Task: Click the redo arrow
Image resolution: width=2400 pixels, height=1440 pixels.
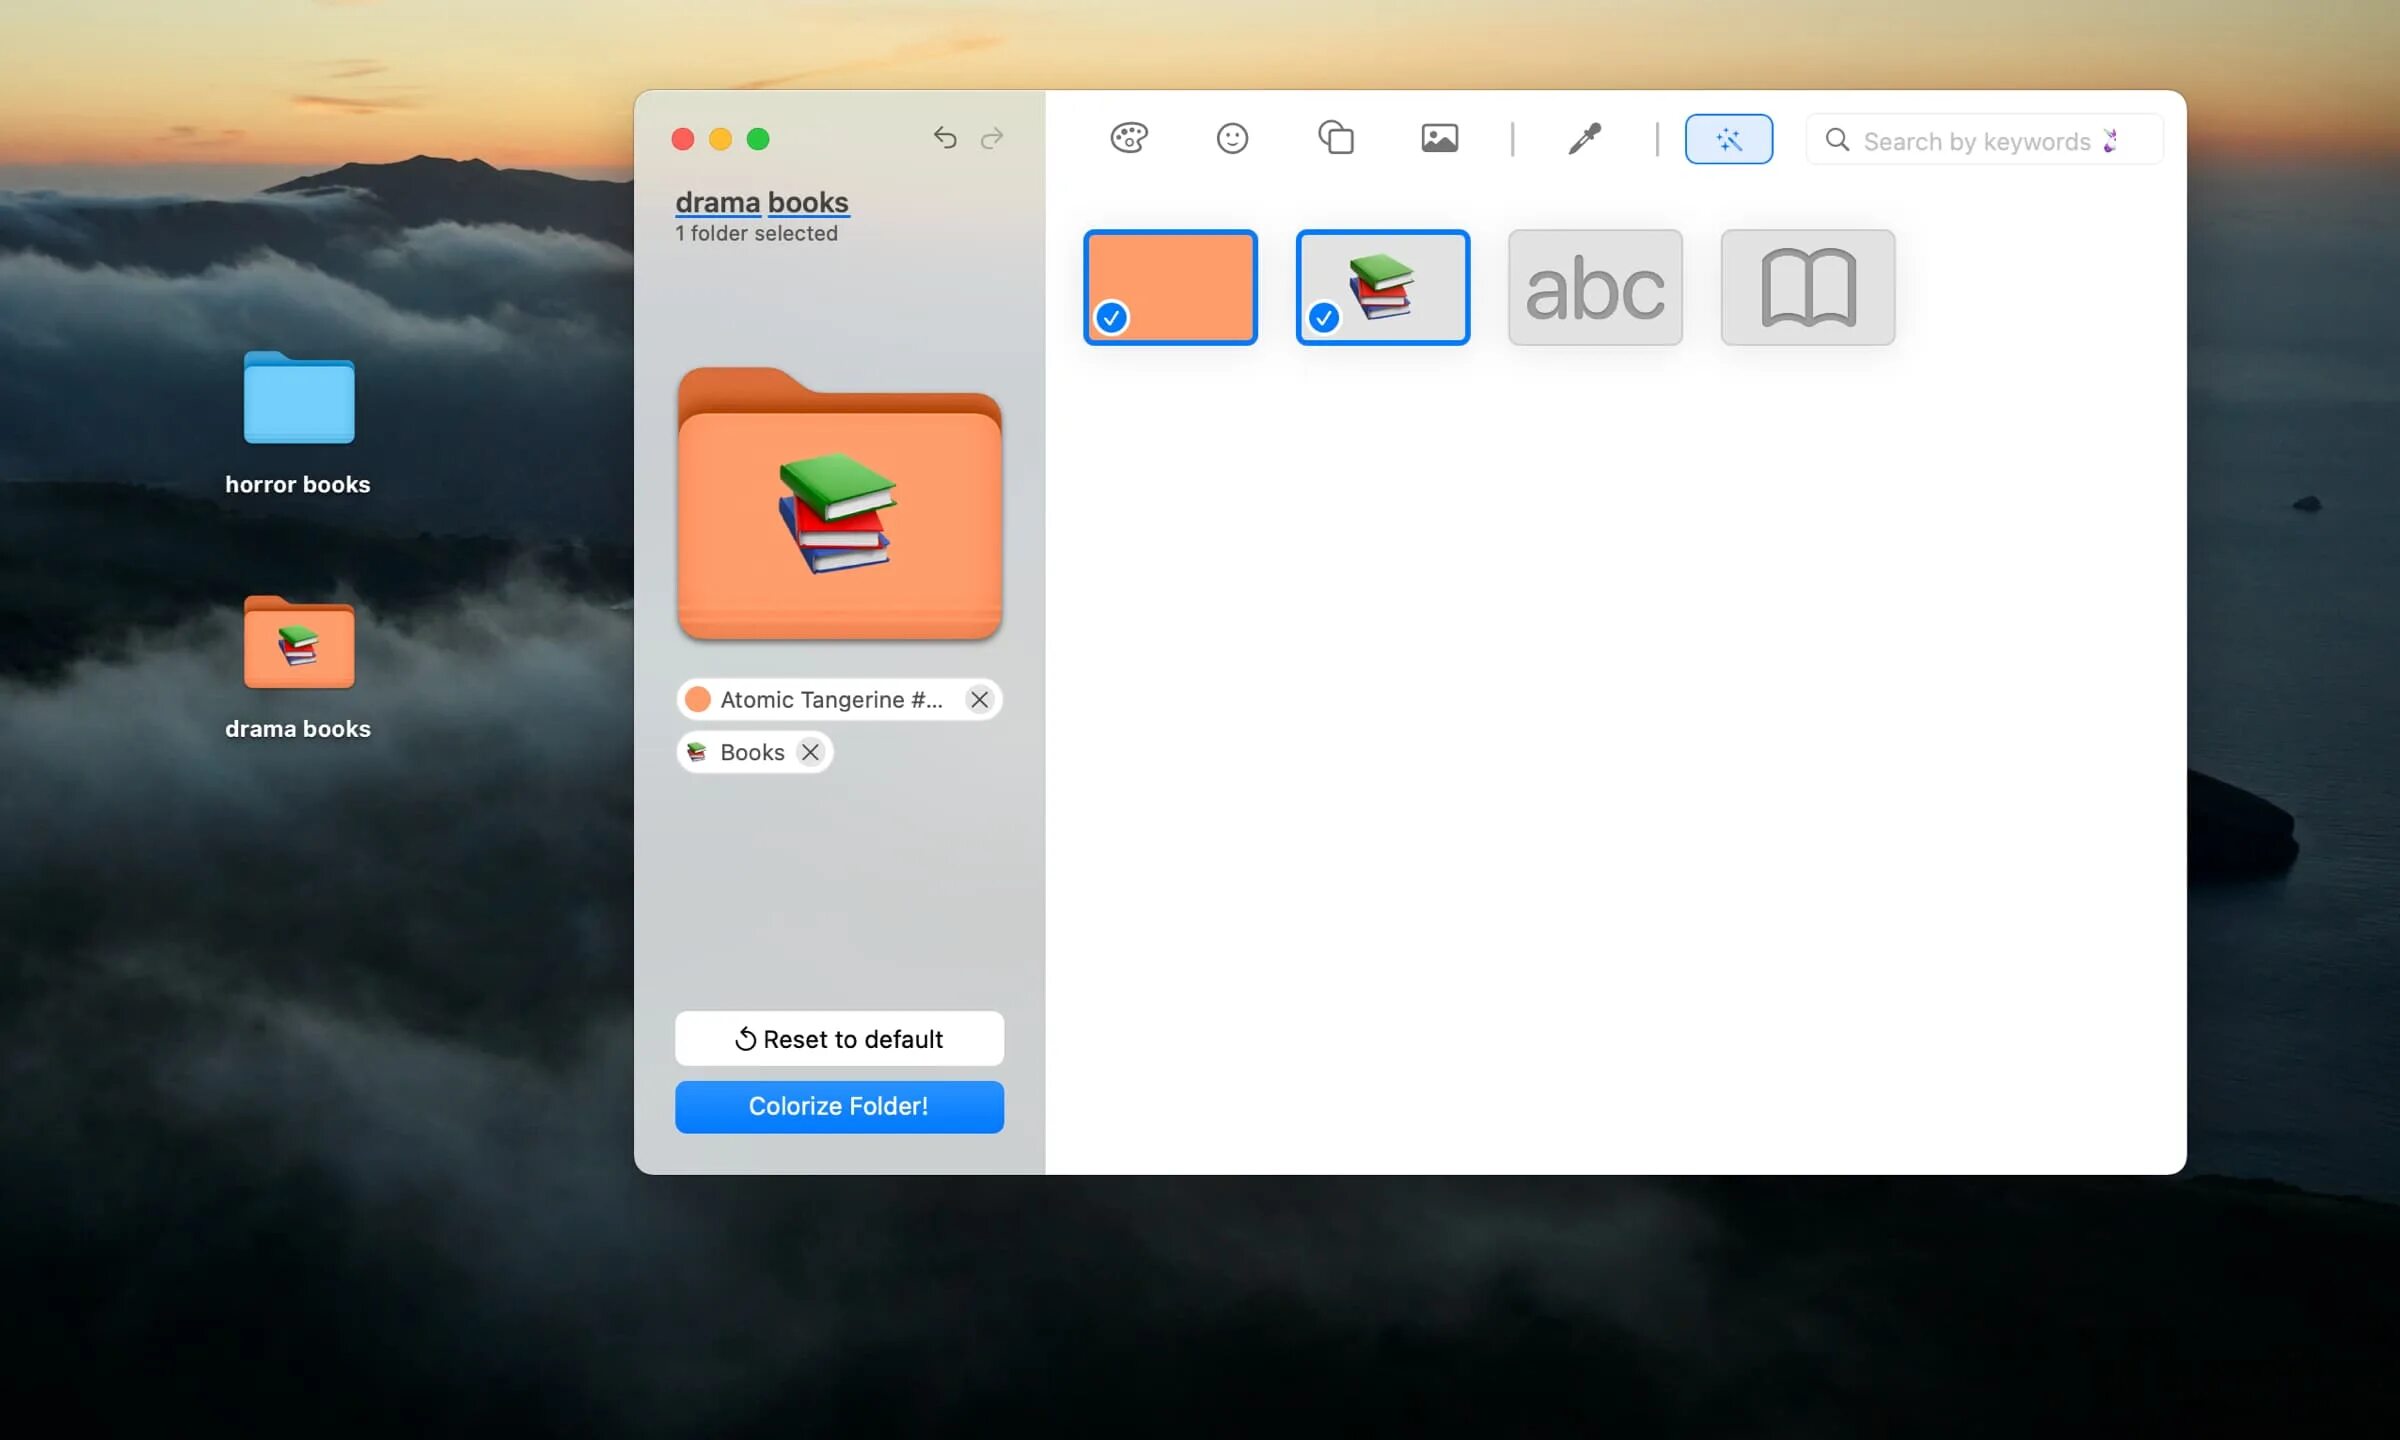Action: pos(992,138)
